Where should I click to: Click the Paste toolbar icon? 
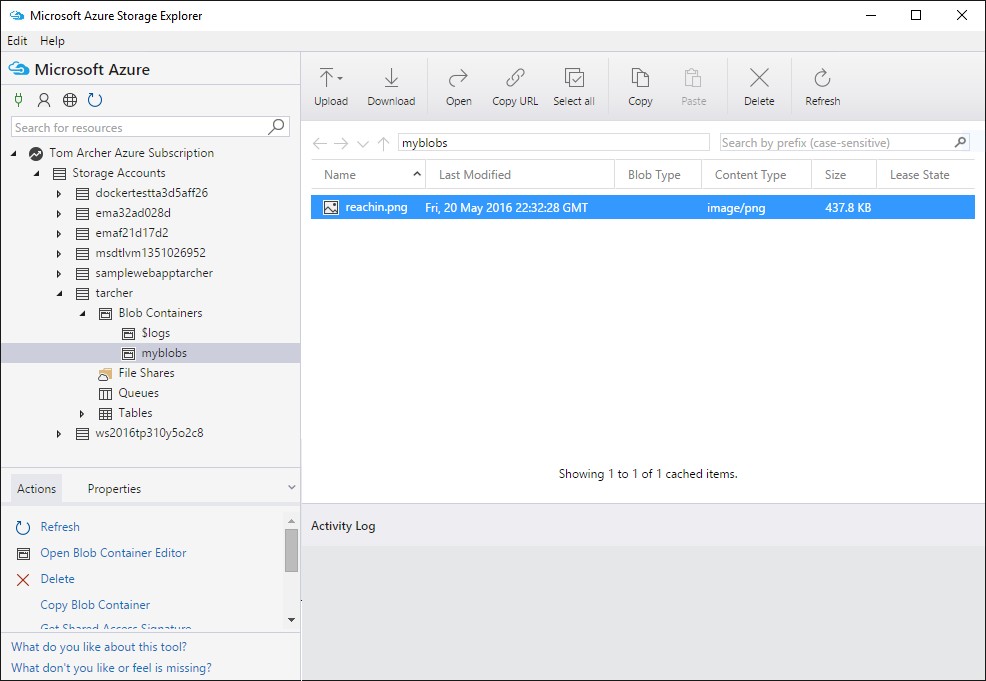pyautogui.click(x=693, y=78)
